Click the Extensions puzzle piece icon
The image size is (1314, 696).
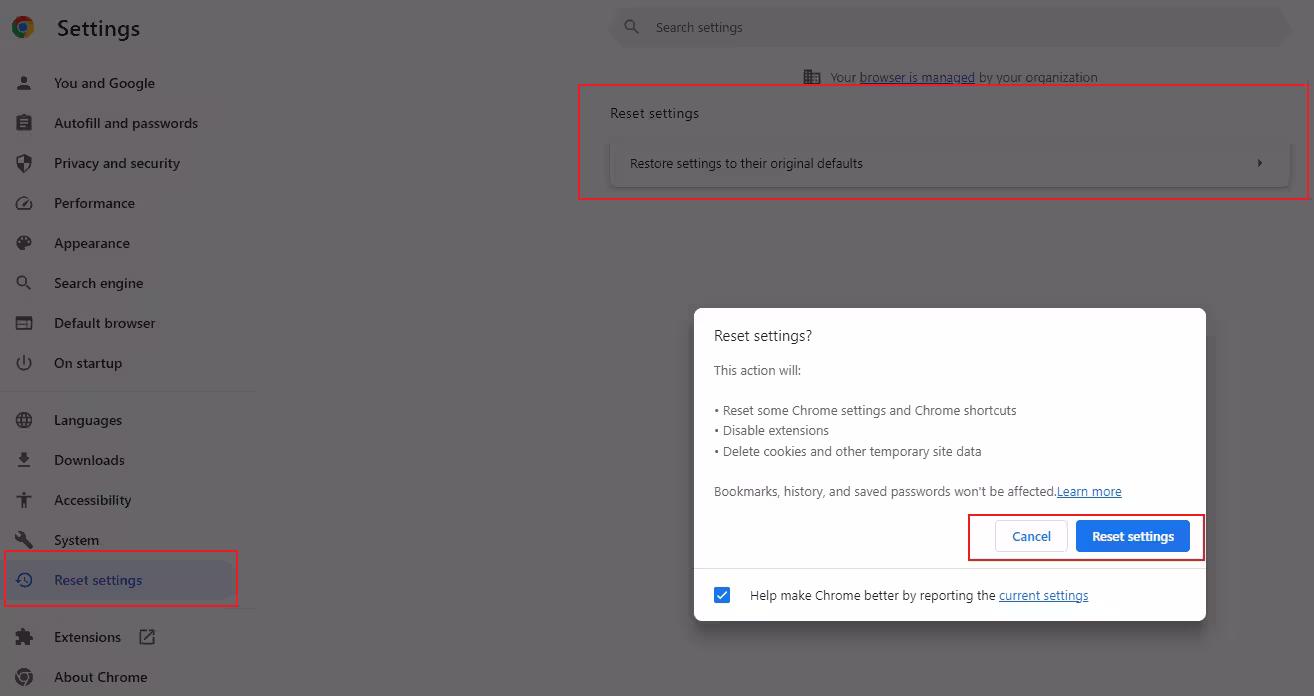pyautogui.click(x=24, y=637)
